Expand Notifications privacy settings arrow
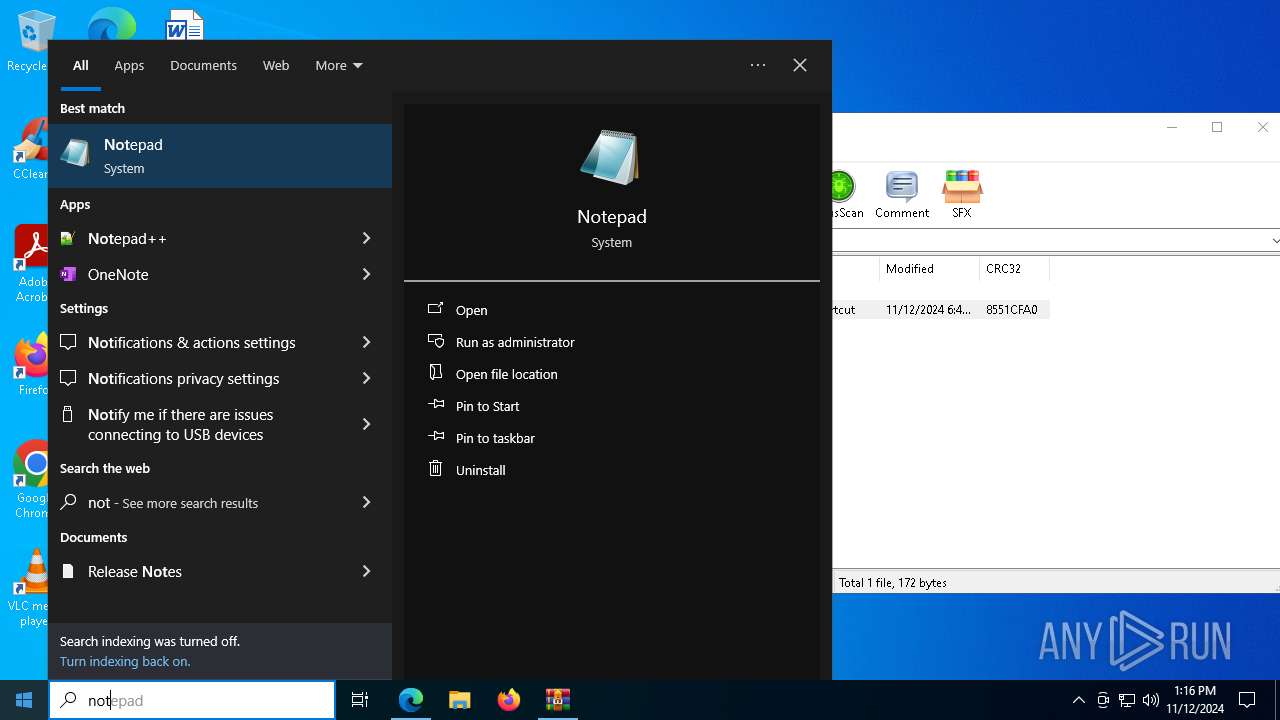Screen dimensions: 1280x720 366,378
